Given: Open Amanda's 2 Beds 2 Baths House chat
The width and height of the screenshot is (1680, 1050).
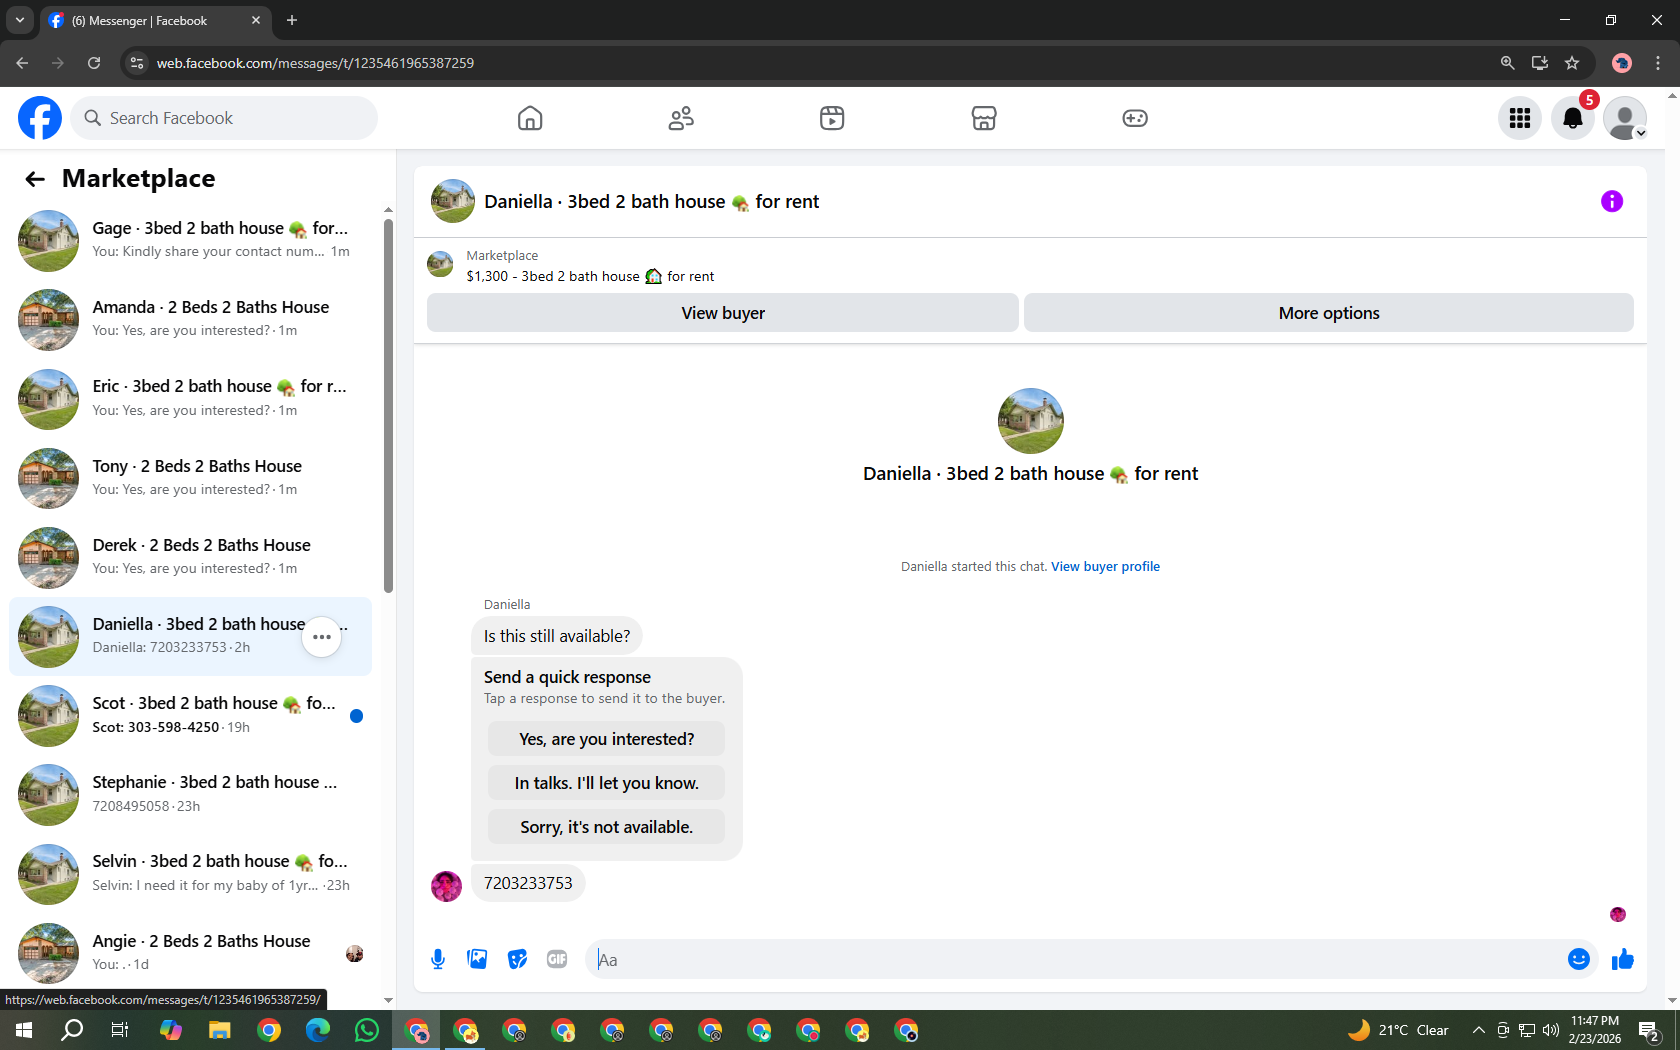Looking at the screenshot, I should tap(190, 320).
